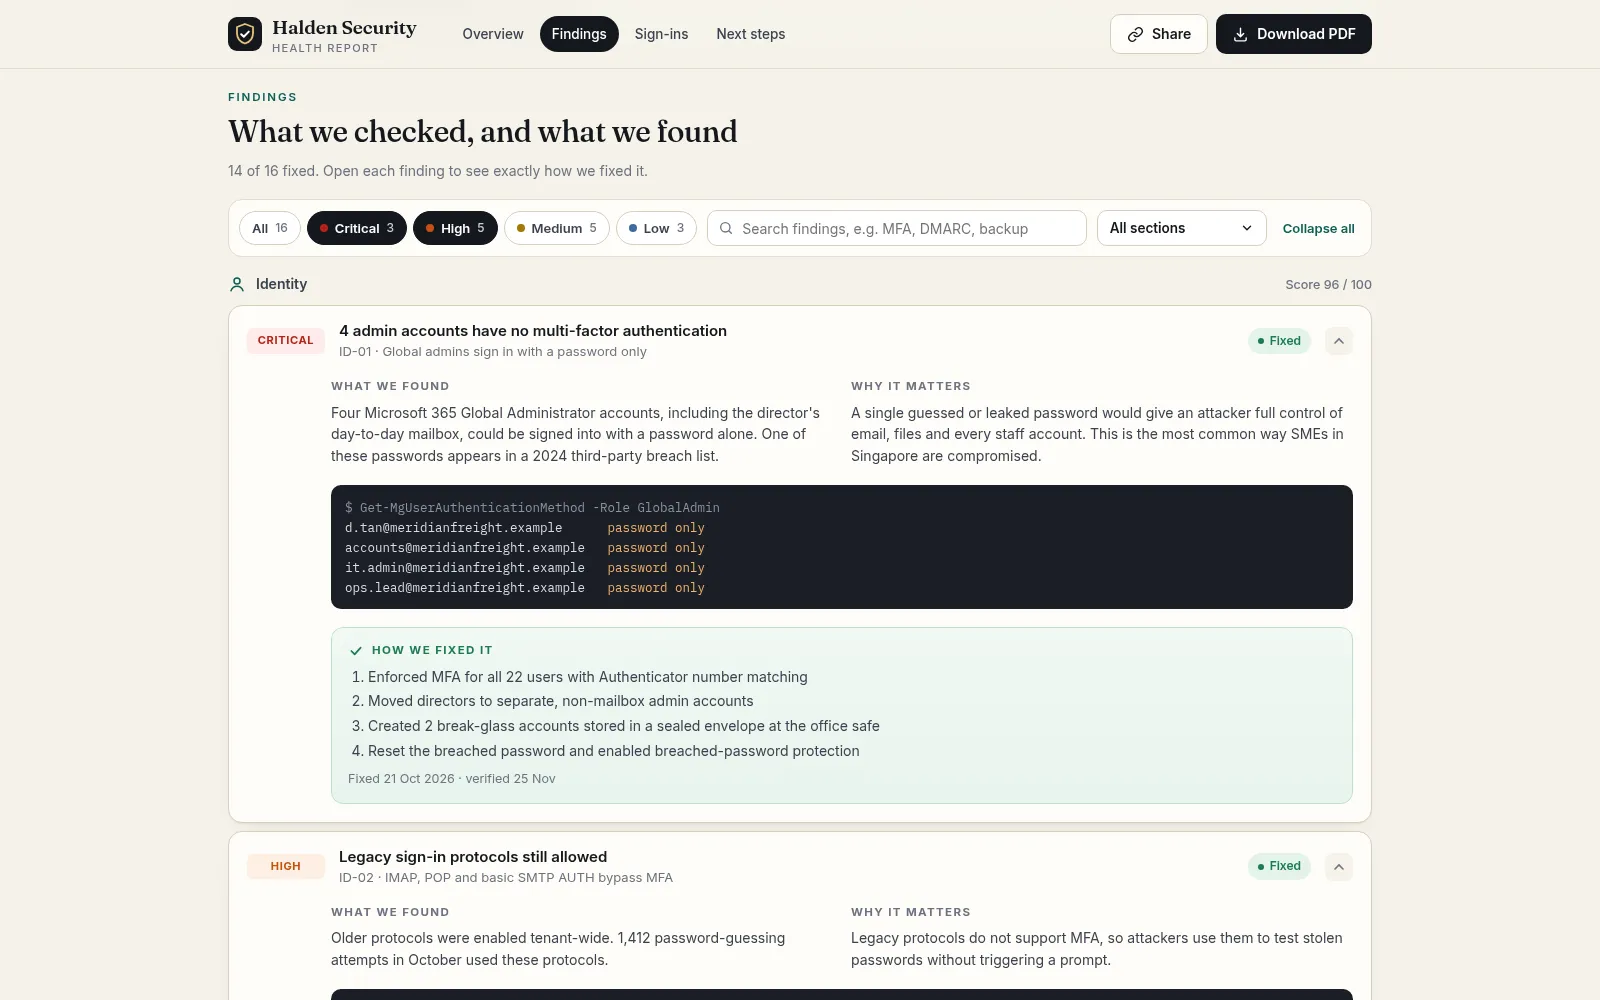Image resolution: width=1600 pixels, height=1000 pixels.
Task: Open the Overview tab
Action: point(493,34)
